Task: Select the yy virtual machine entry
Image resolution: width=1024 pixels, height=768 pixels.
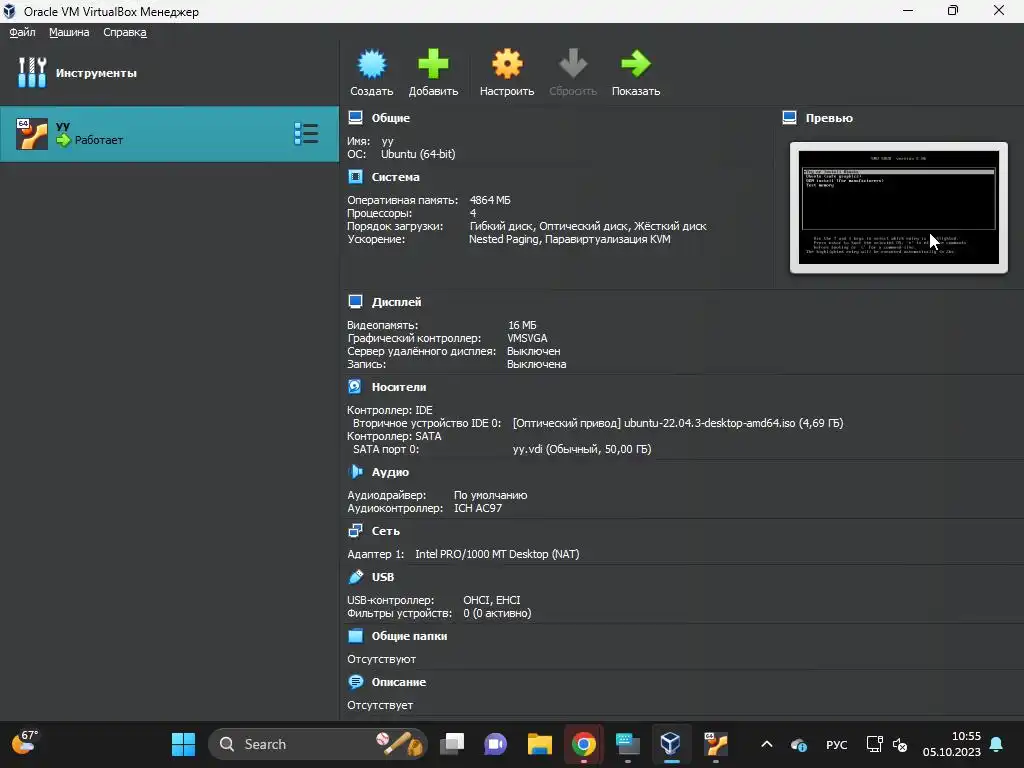Action: coord(169,134)
